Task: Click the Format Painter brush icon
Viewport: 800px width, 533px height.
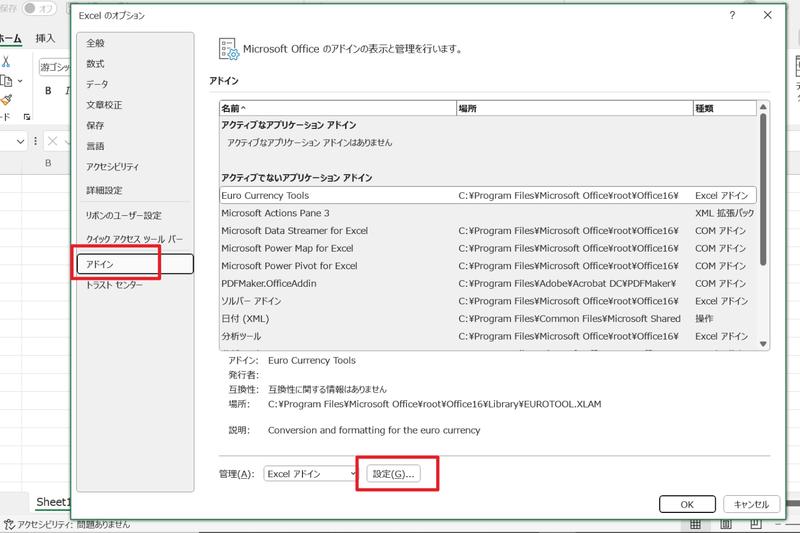Action: pos(6,99)
